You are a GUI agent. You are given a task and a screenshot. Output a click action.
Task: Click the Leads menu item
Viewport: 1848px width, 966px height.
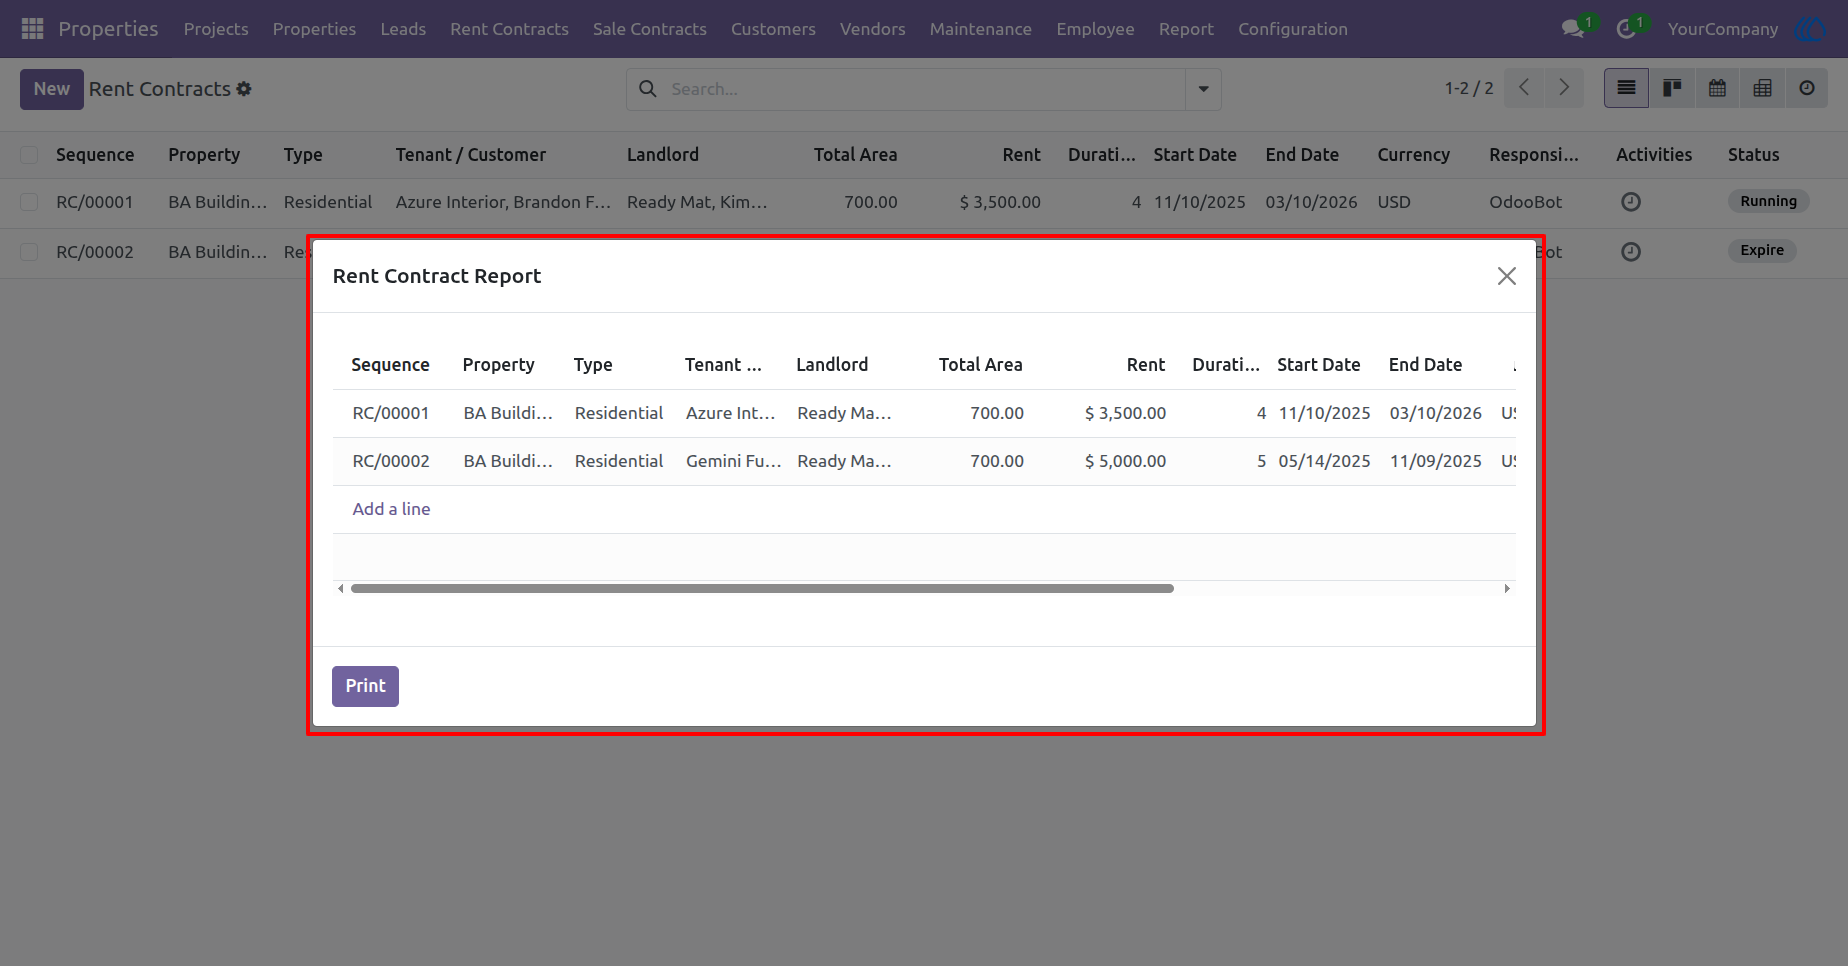403,29
